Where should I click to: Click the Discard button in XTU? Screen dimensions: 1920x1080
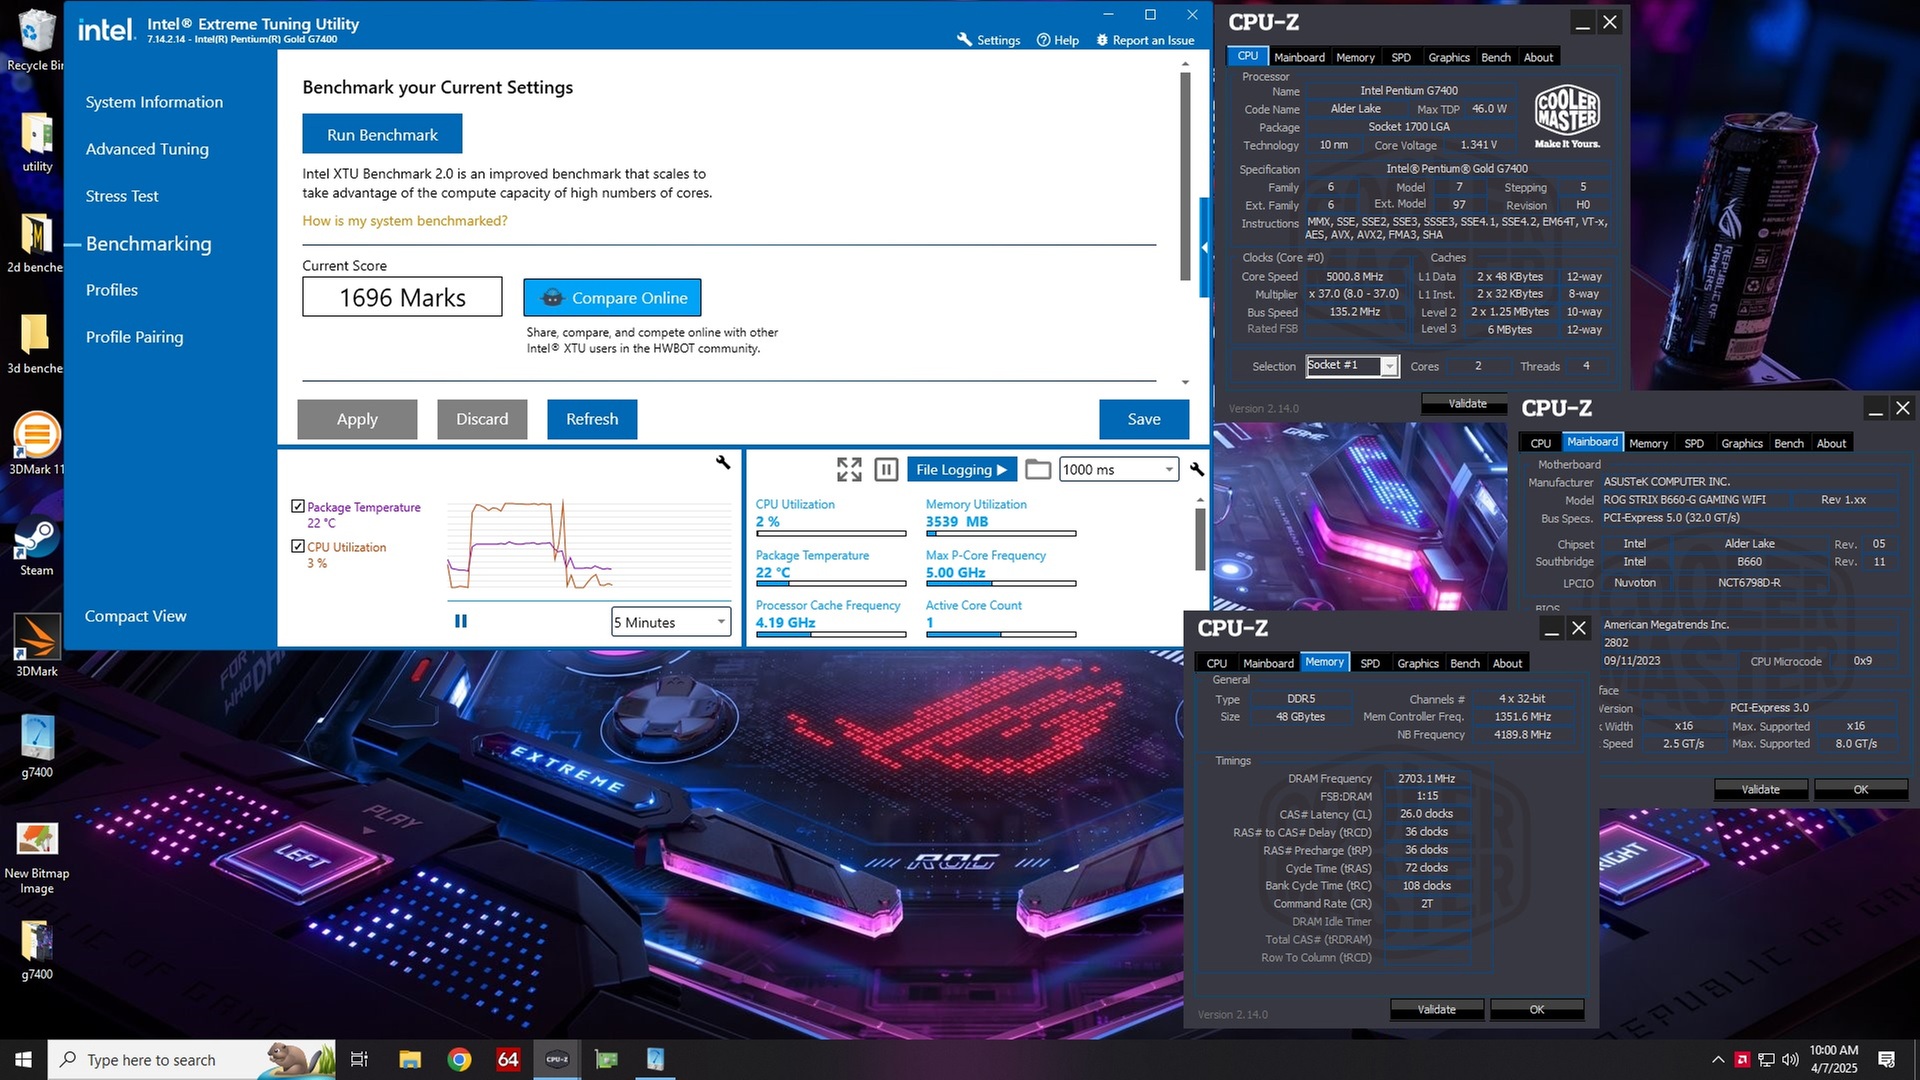tap(482, 419)
